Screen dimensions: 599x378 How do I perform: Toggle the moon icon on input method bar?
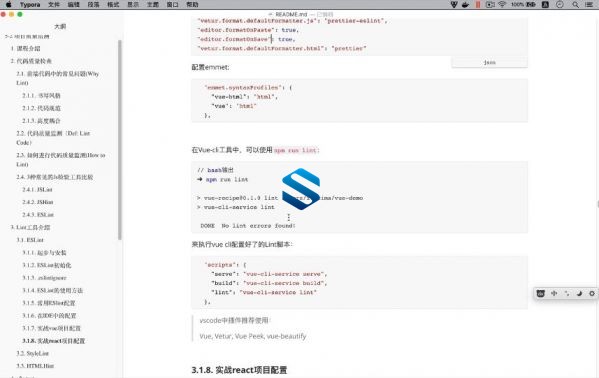point(579,294)
